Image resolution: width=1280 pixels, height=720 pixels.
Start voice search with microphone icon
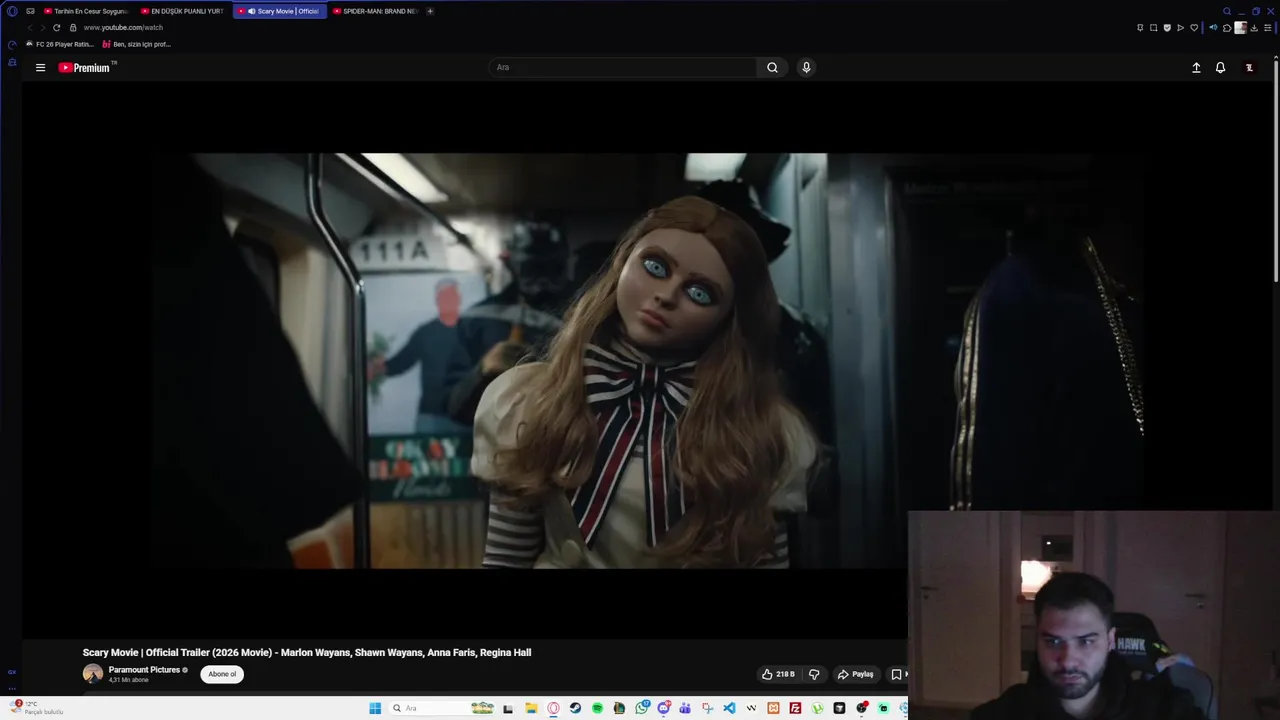pos(806,67)
